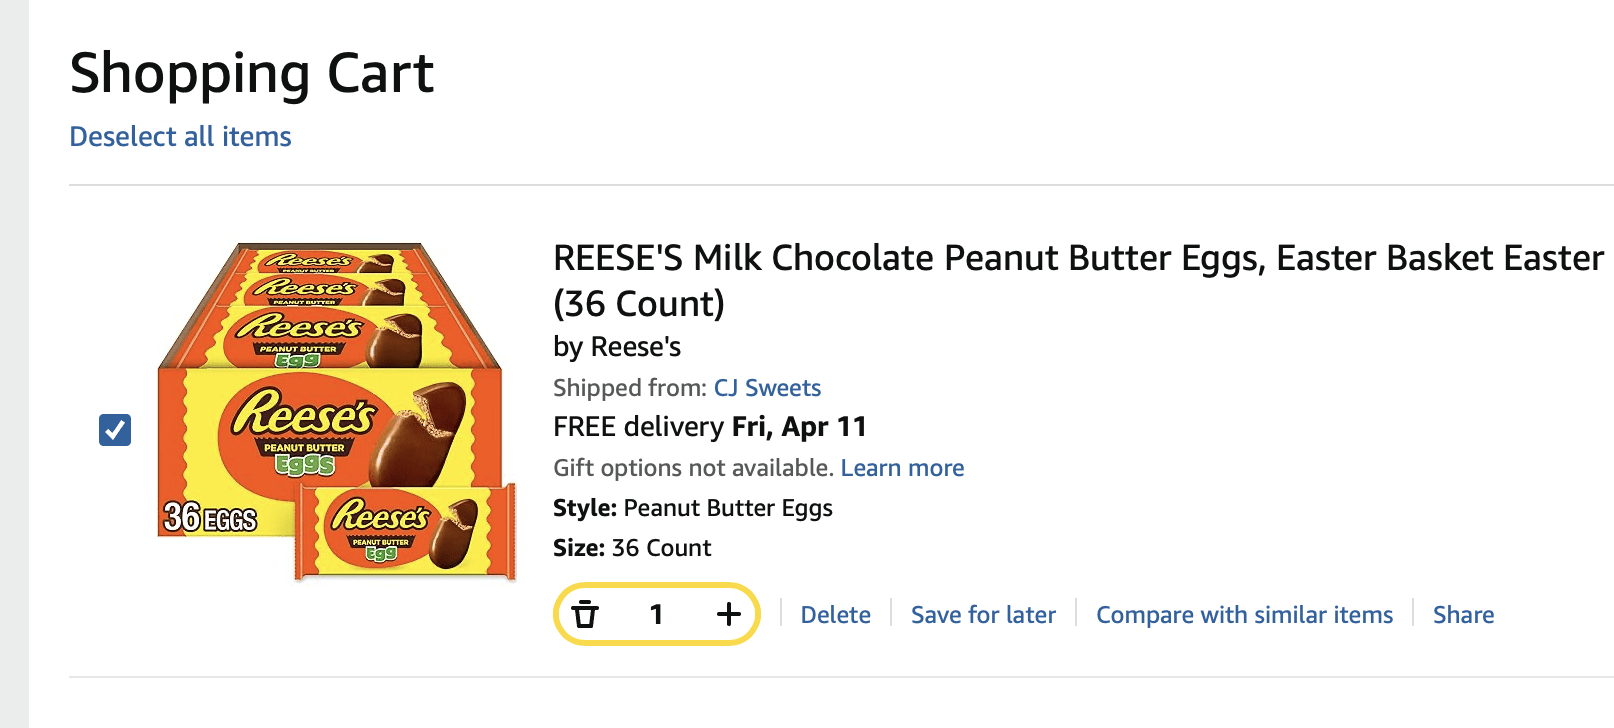
Task: Click the quantity value 1 in stepper
Action: [x=656, y=614]
